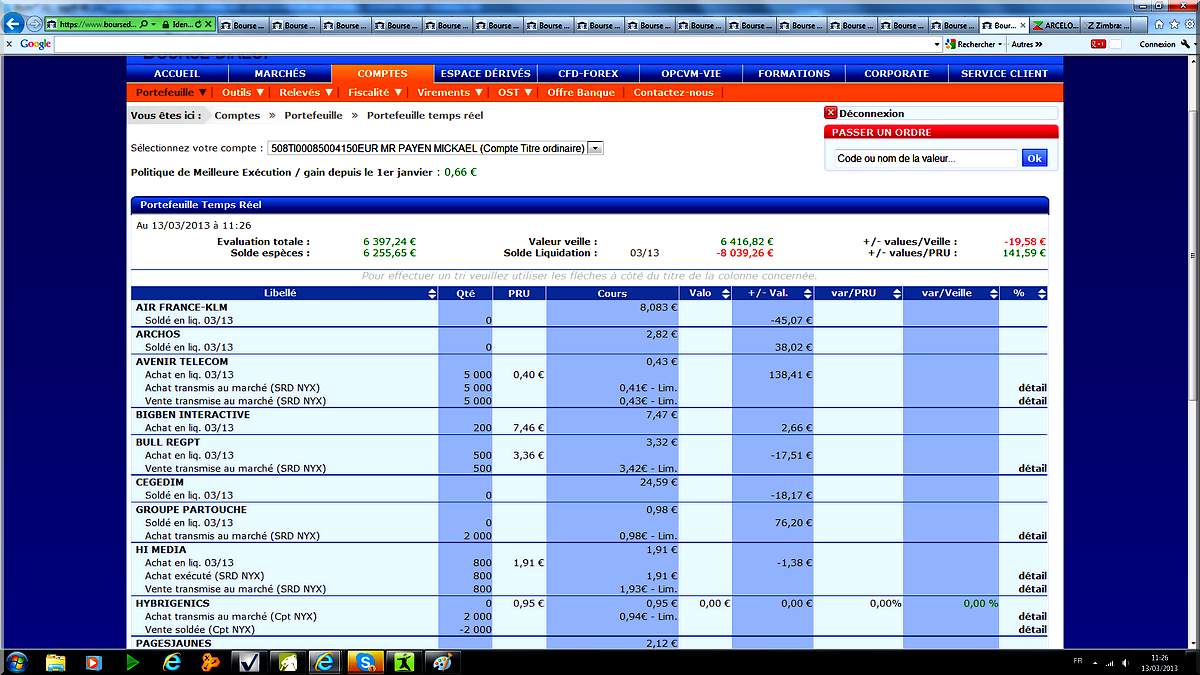Select the COMPTES tab
The width and height of the screenshot is (1200, 675).
[382, 73]
